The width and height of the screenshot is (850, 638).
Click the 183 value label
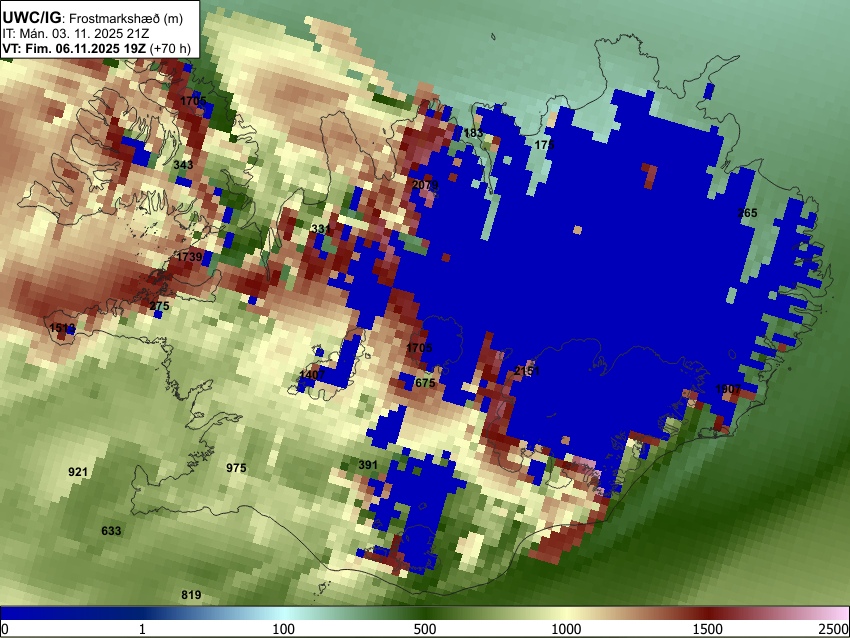[x=473, y=133]
